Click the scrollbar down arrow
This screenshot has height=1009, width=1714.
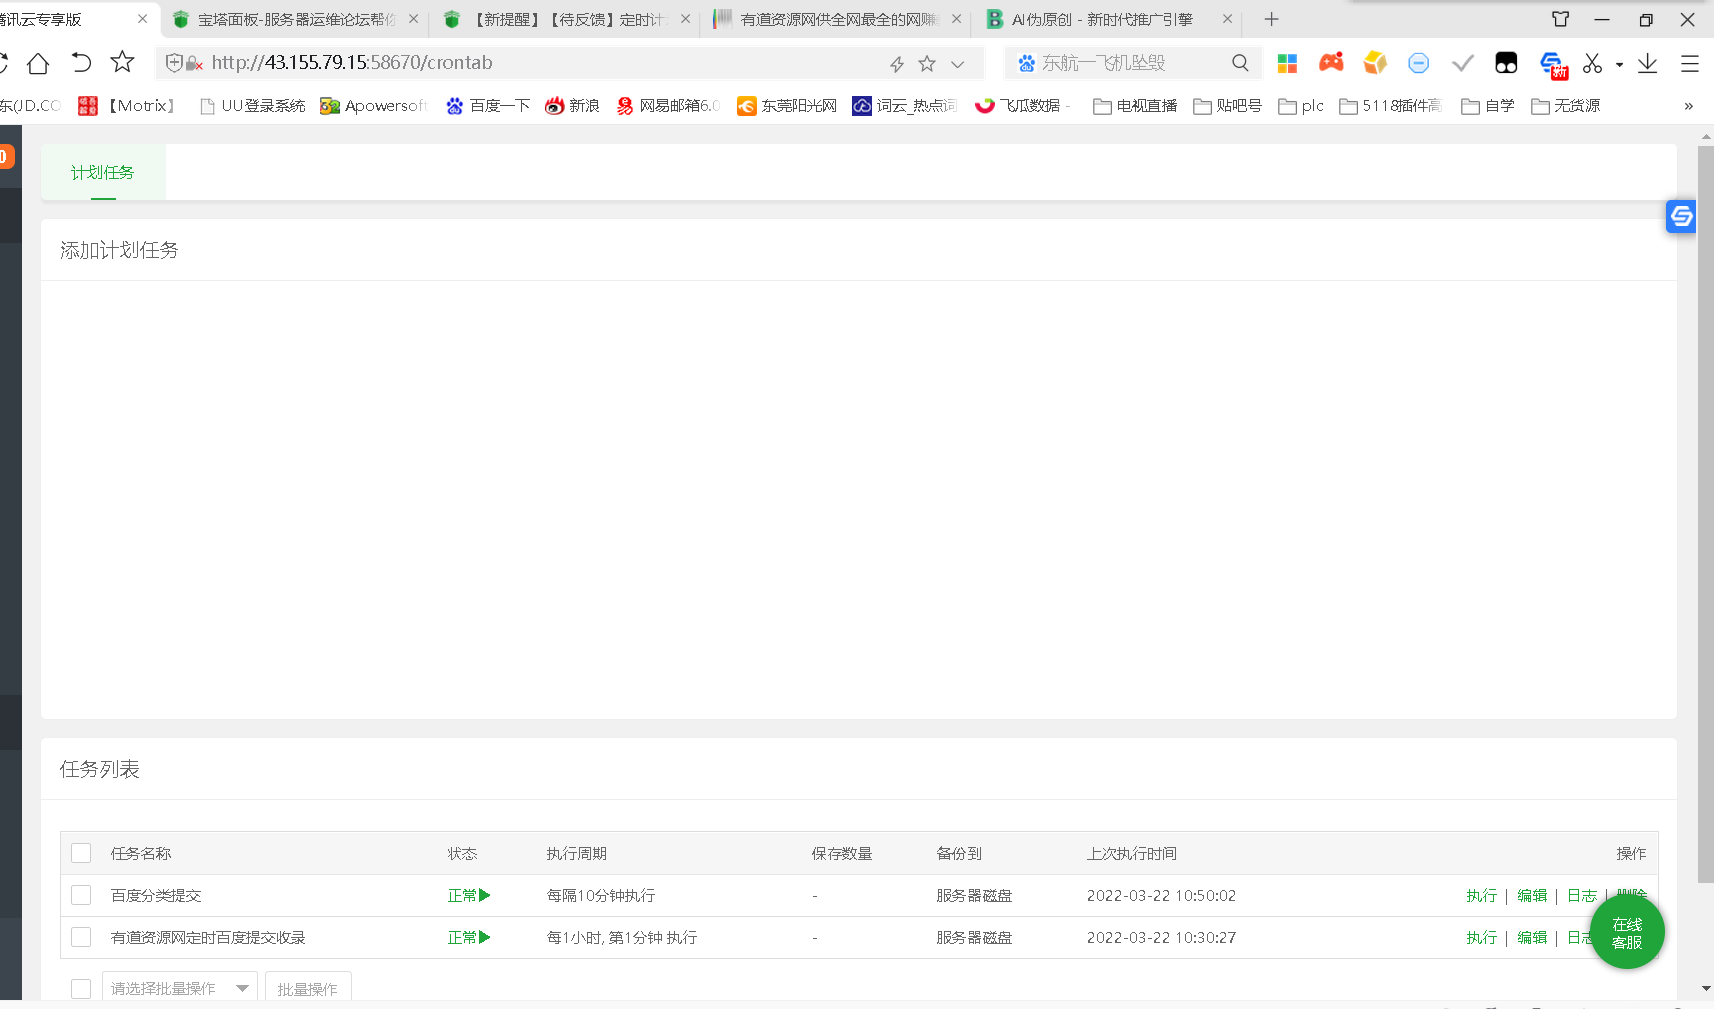click(1706, 988)
